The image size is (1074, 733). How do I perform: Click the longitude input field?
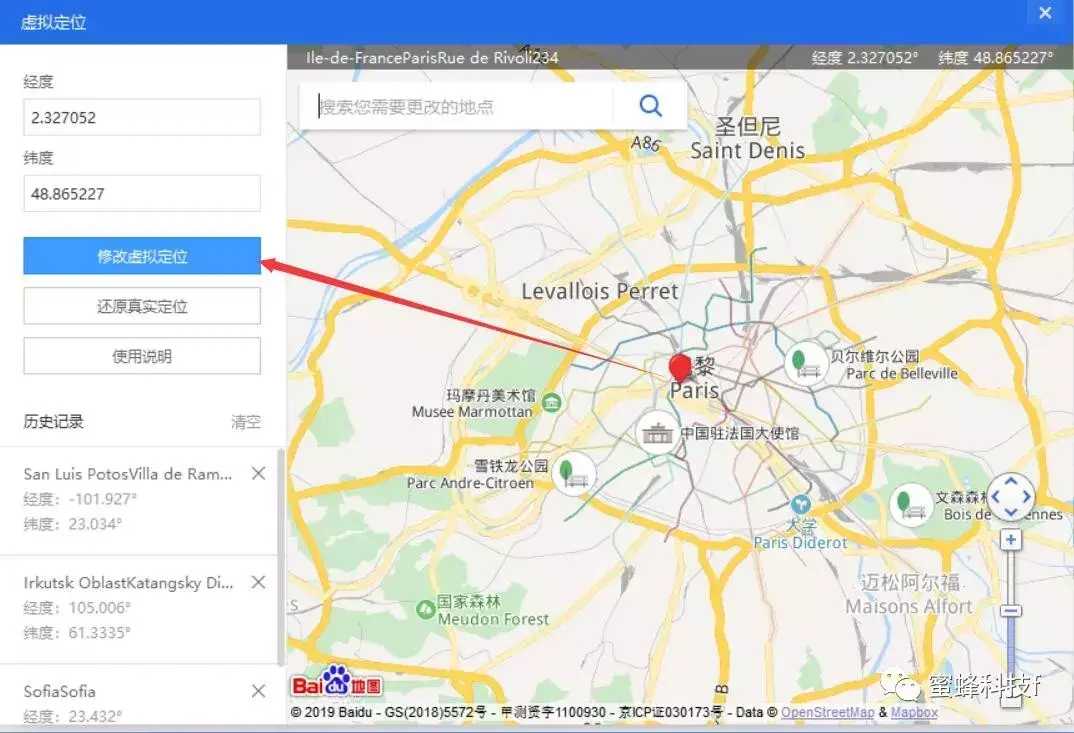(142, 117)
